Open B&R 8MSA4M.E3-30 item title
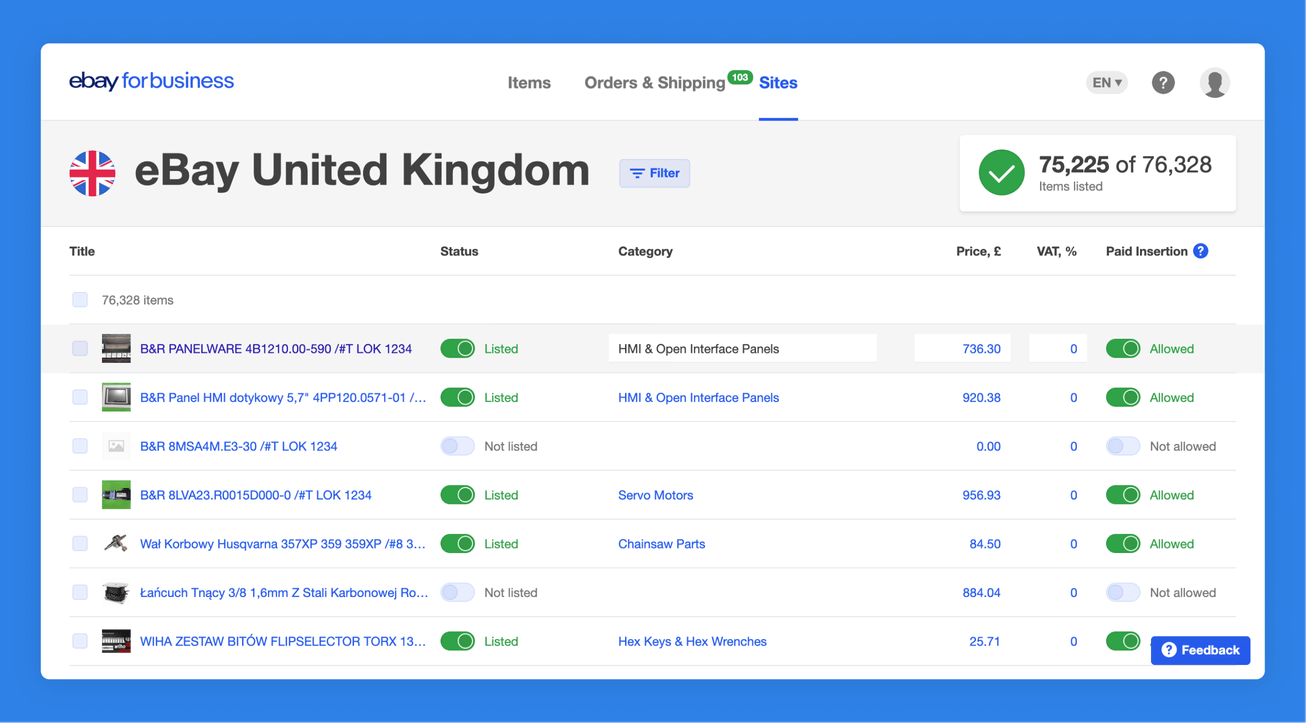This screenshot has width=1306, height=723. coord(239,446)
